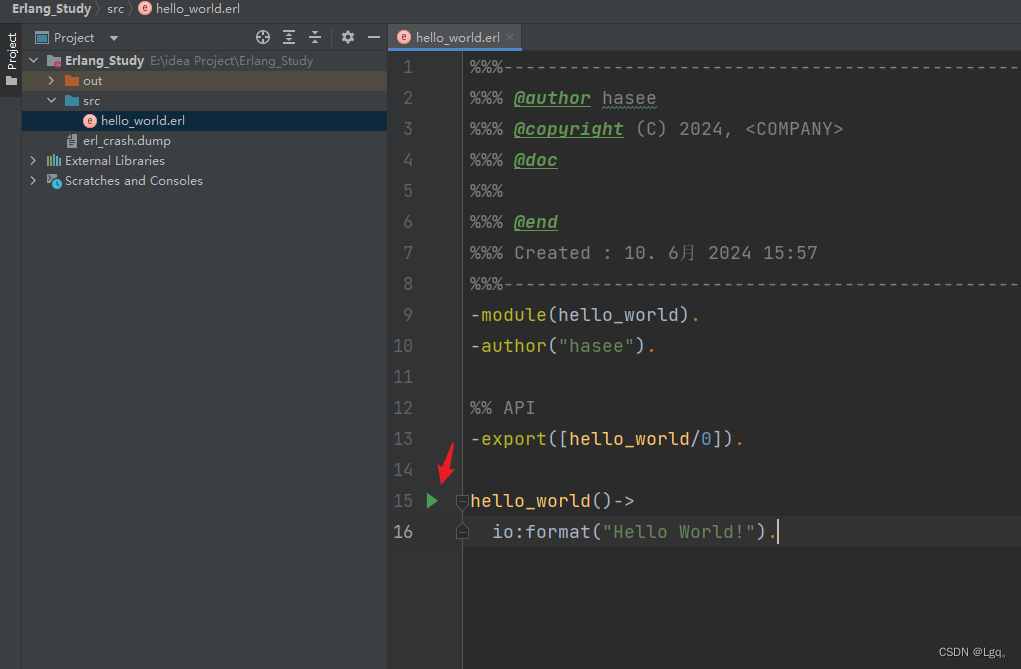Click the @copyright documentation tag
The image size is (1021, 669).
click(568, 128)
